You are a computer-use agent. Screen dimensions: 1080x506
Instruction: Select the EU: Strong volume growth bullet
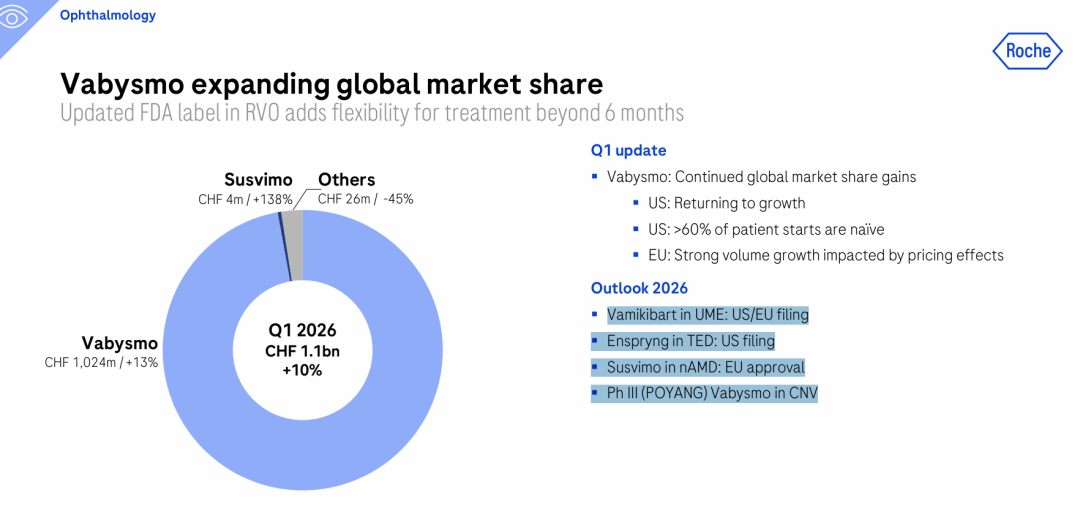click(825, 255)
